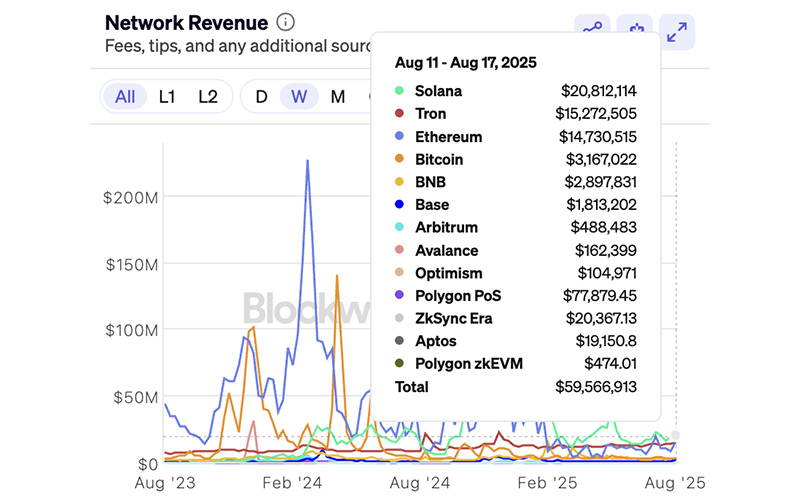Click the Tron label in tooltip
The image size is (800, 500).
(430, 113)
